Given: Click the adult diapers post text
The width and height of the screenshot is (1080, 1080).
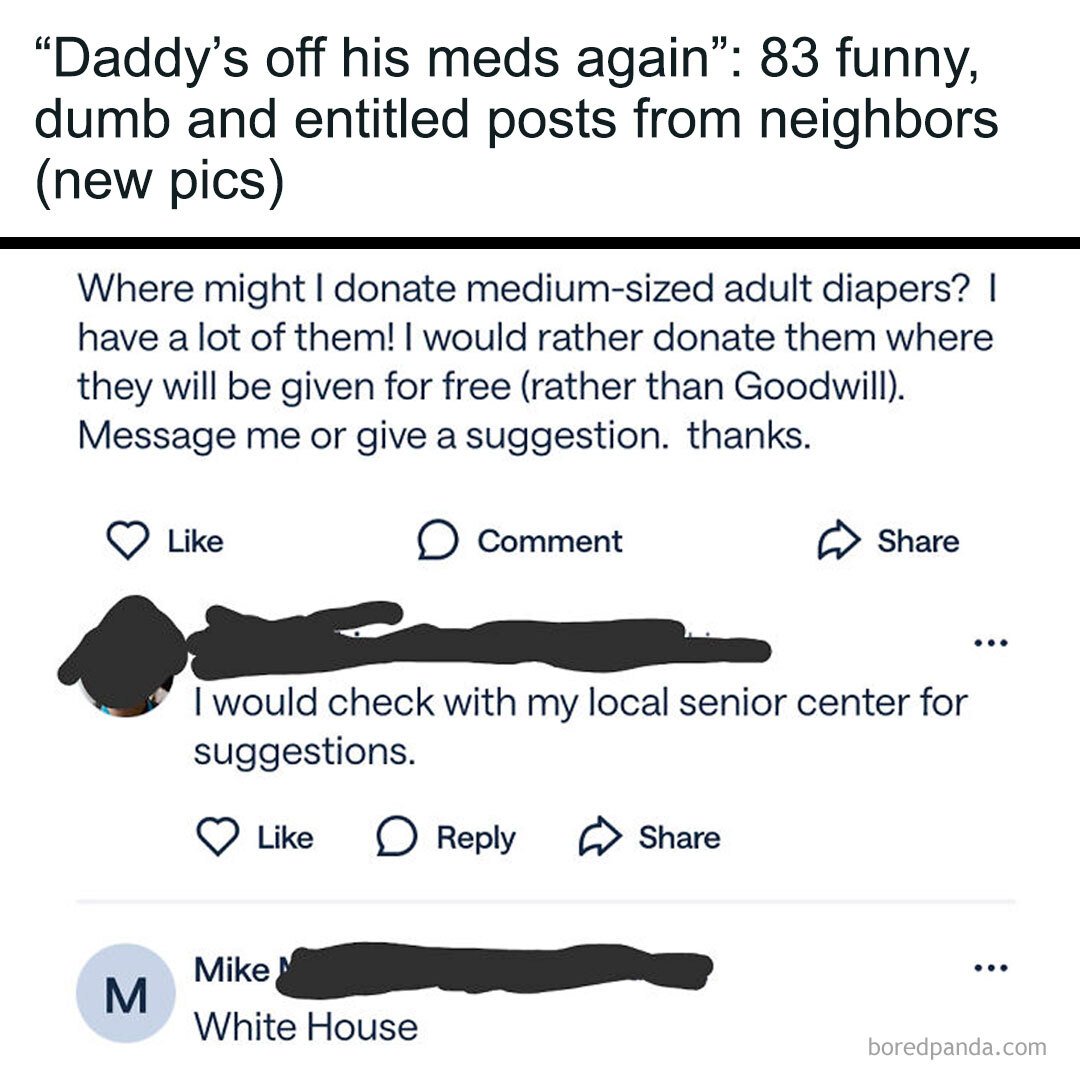Looking at the screenshot, I should tap(535, 362).
